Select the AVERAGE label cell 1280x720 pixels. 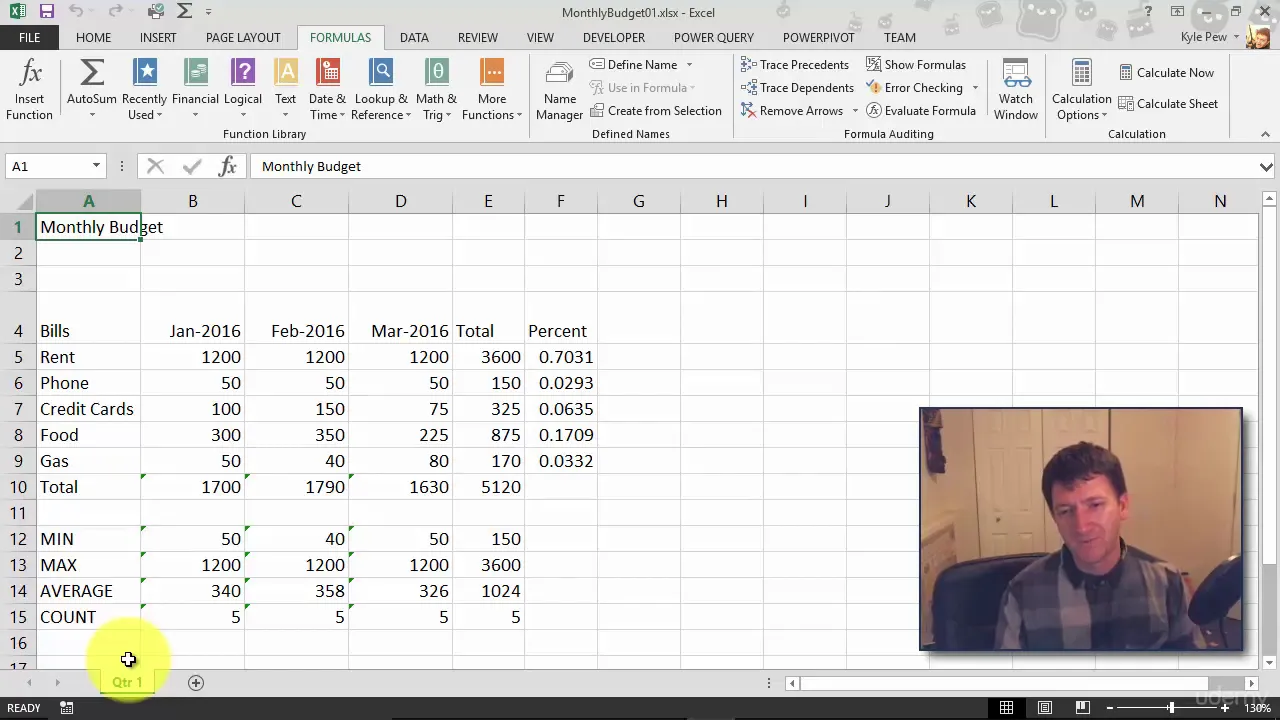(88, 591)
